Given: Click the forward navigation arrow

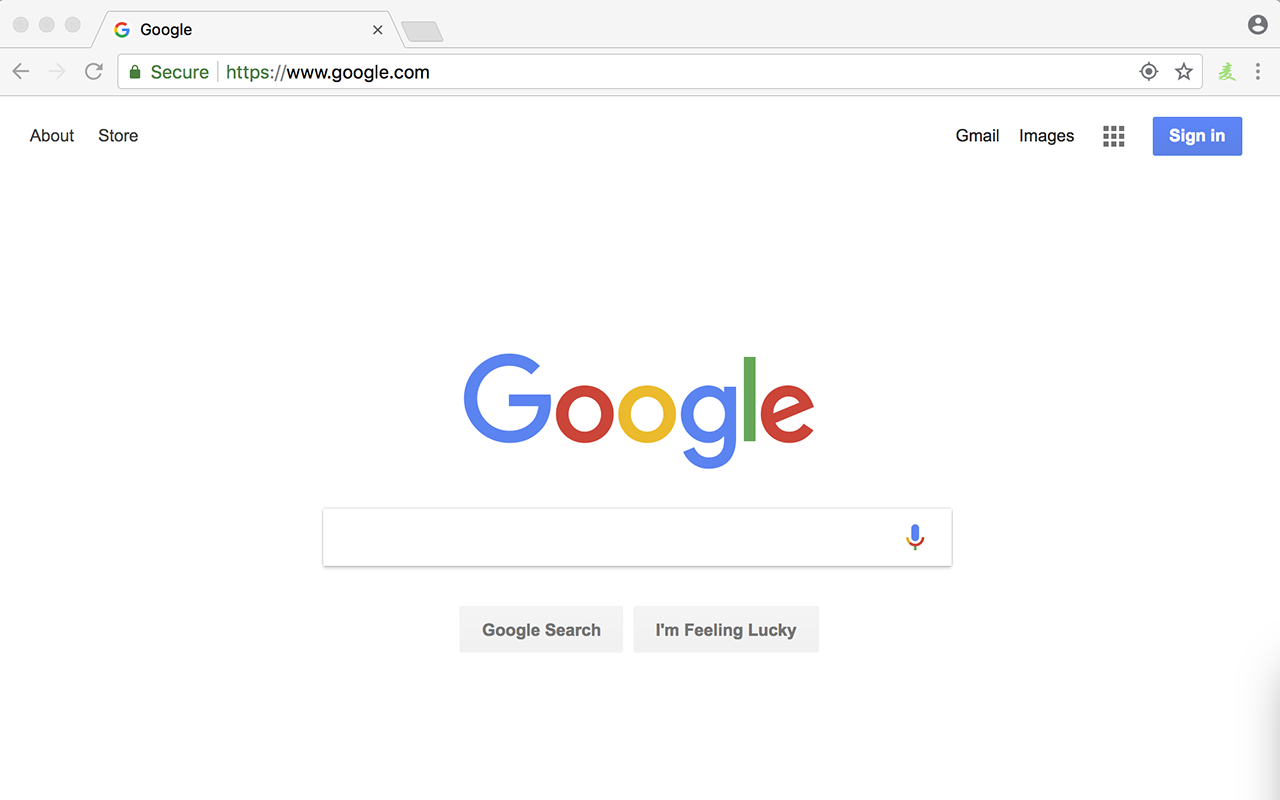Looking at the screenshot, I should (57, 71).
